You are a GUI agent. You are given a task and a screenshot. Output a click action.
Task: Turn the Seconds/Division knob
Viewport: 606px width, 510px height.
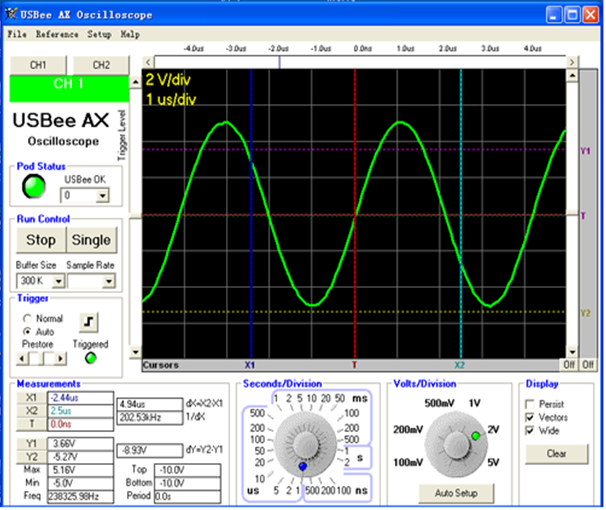303,441
